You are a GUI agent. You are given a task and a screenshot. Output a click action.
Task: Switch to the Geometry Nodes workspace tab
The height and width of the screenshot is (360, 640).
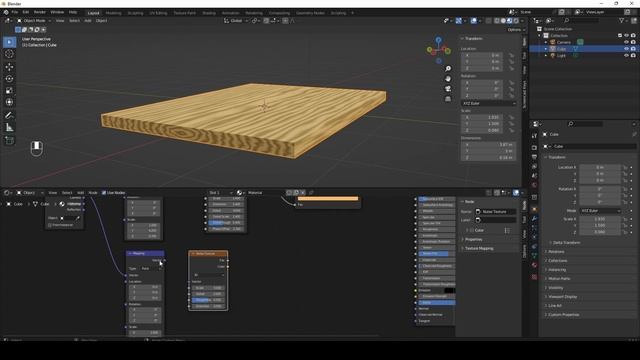click(x=310, y=13)
